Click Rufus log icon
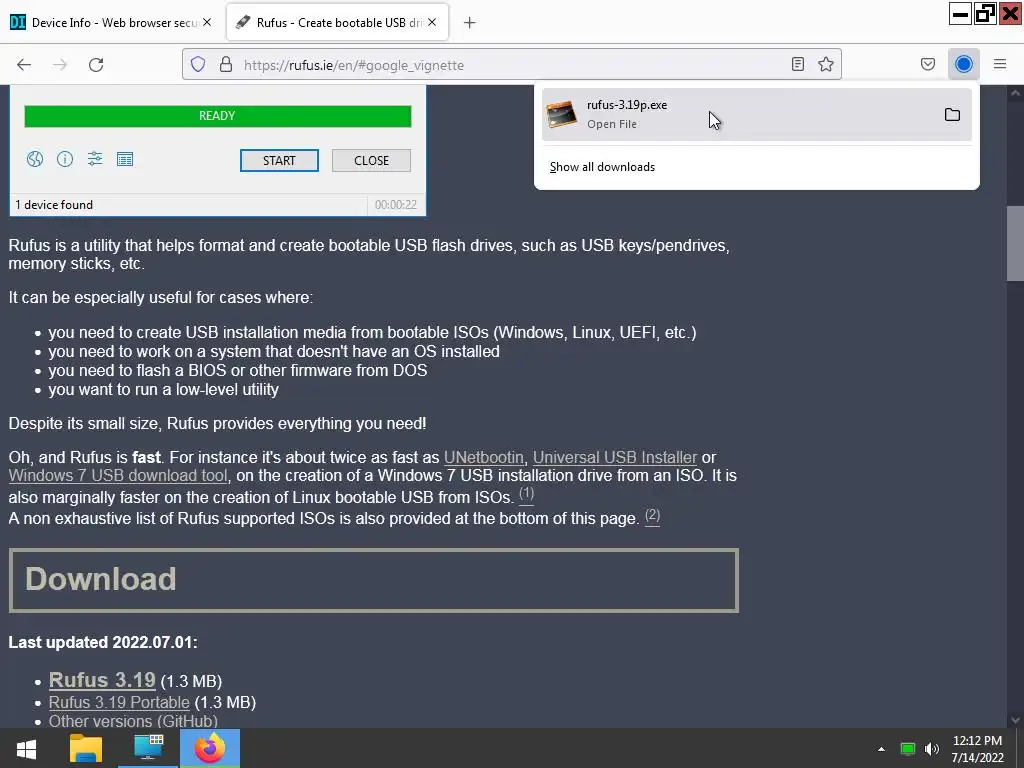This screenshot has width=1024, height=768. 125,159
